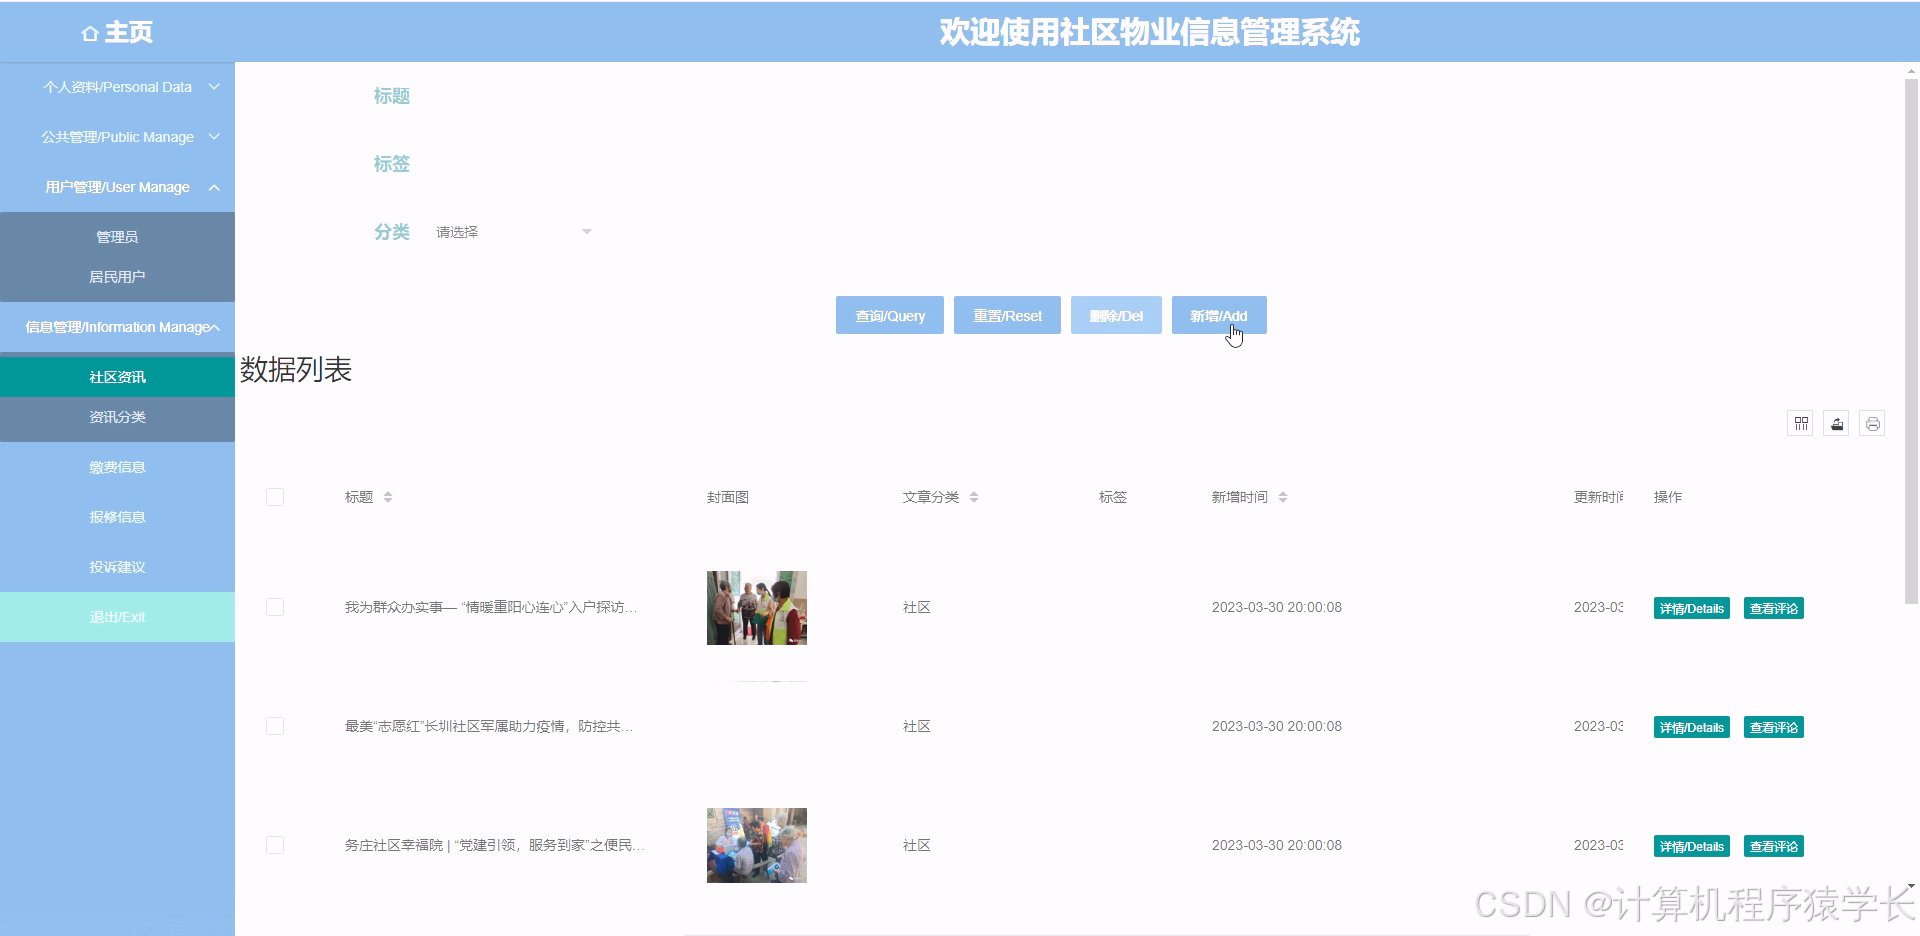Sort by 新增时间 column arrows
Screen dimensions: 1920x936
[x=1283, y=497]
